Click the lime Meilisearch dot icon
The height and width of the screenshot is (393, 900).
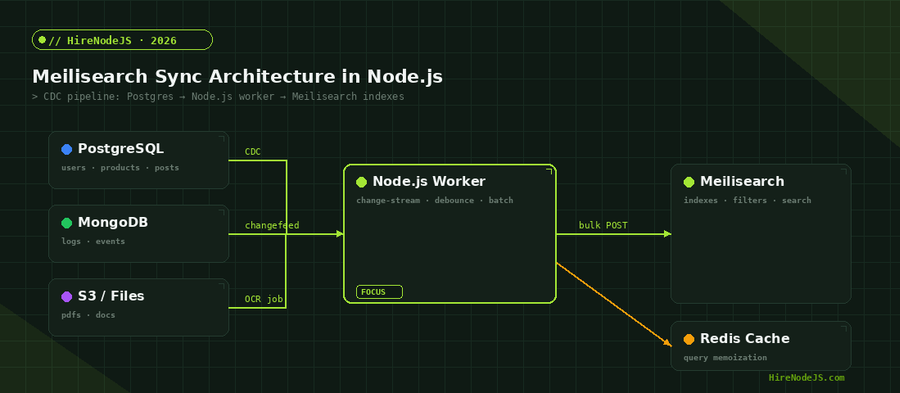point(689,182)
